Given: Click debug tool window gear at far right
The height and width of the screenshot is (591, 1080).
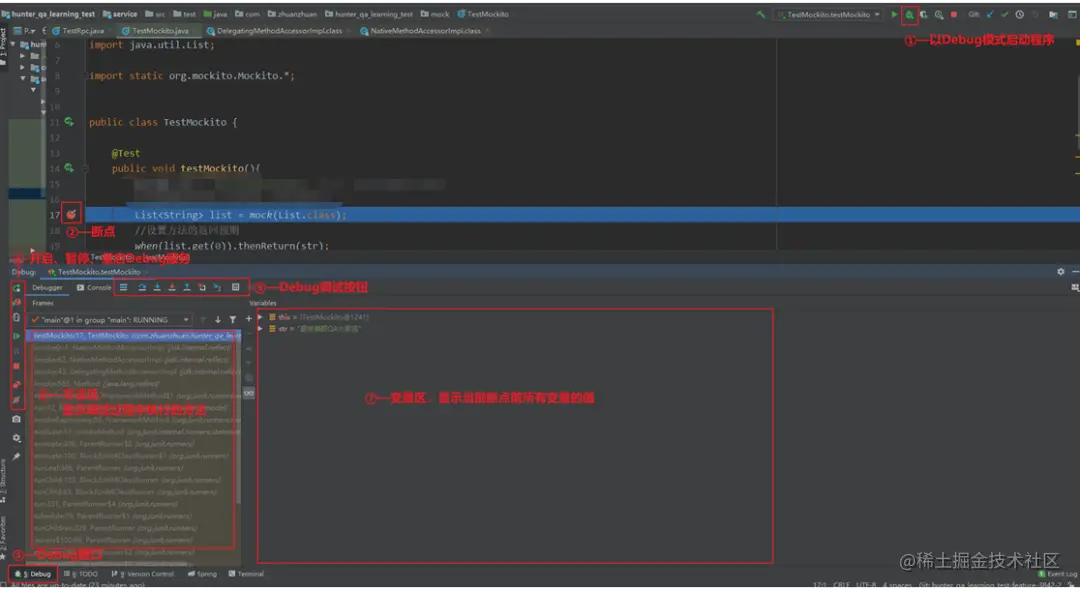Looking at the screenshot, I should [1061, 272].
